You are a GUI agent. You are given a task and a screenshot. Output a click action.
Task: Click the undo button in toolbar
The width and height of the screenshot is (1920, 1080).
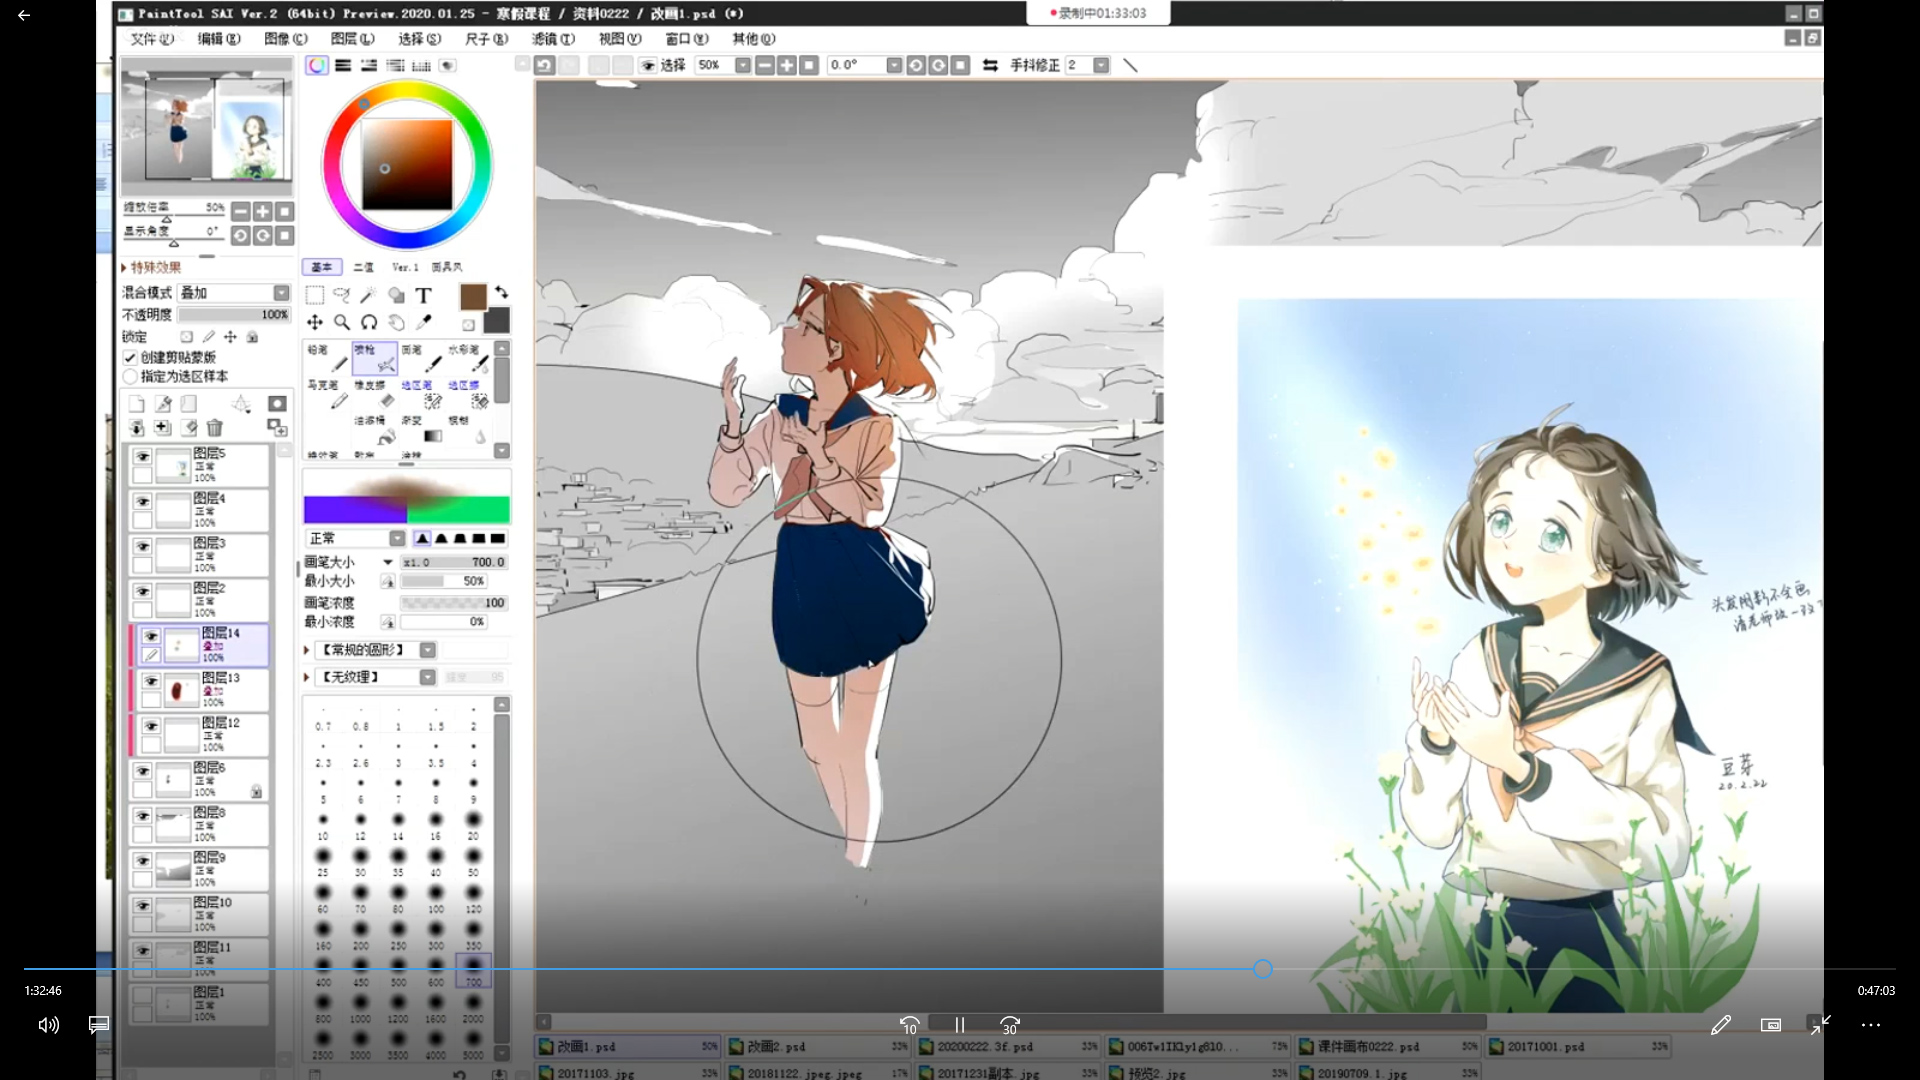click(544, 65)
